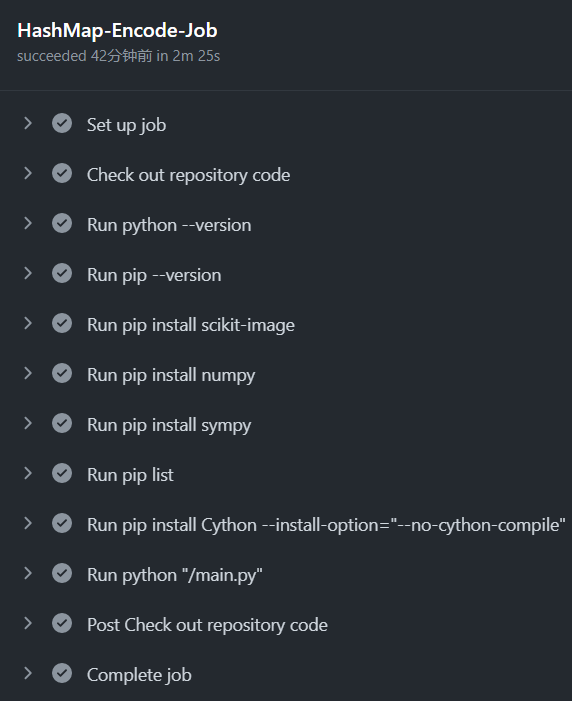Viewport: 572px width, 701px height.
Task: Expand the Run pip install sympy step
Action: point(28,423)
